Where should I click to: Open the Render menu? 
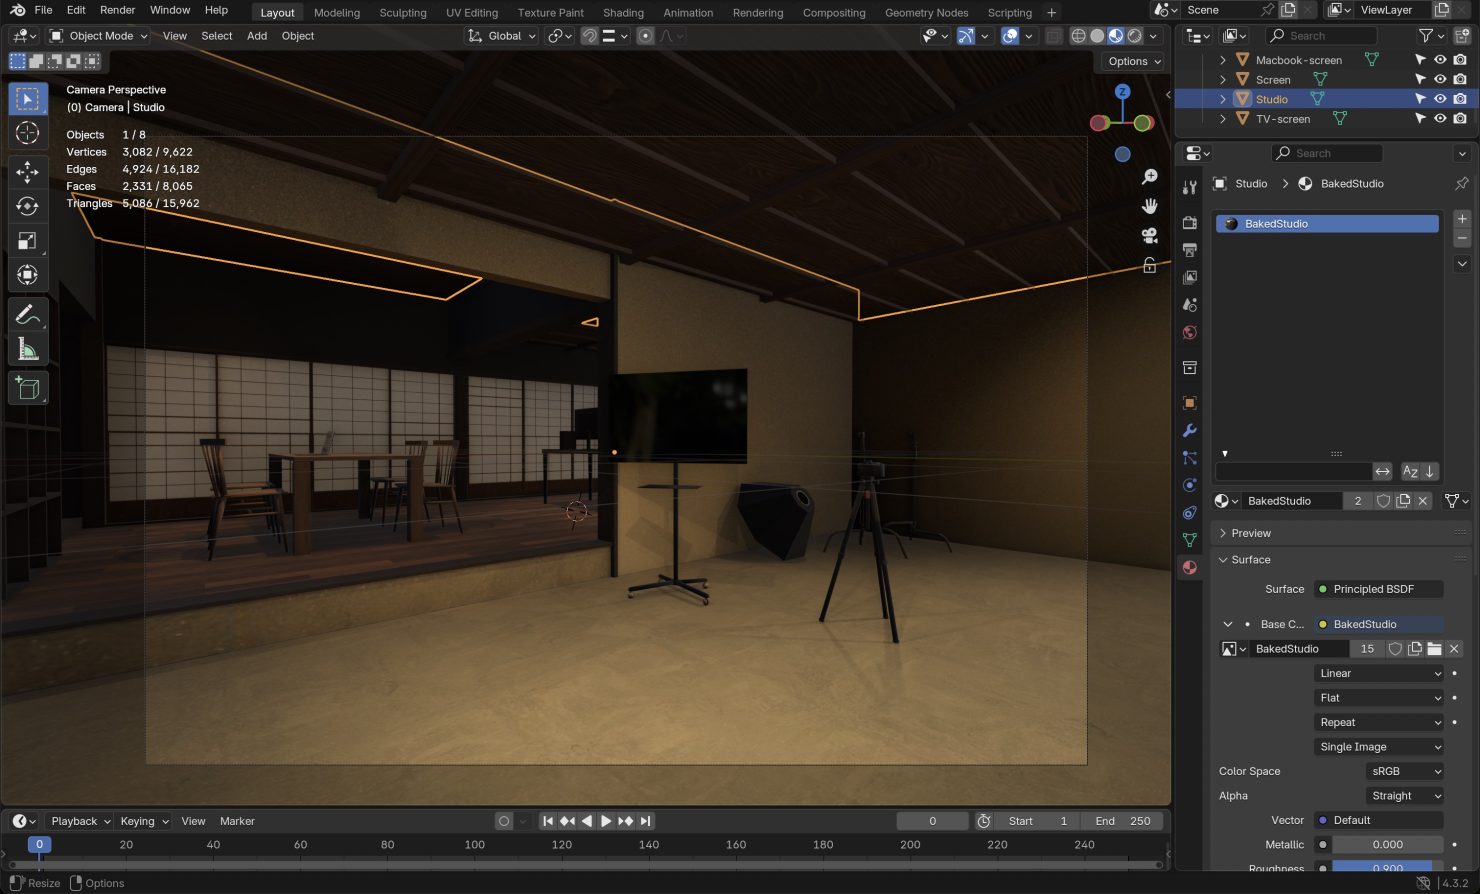click(117, 10)
